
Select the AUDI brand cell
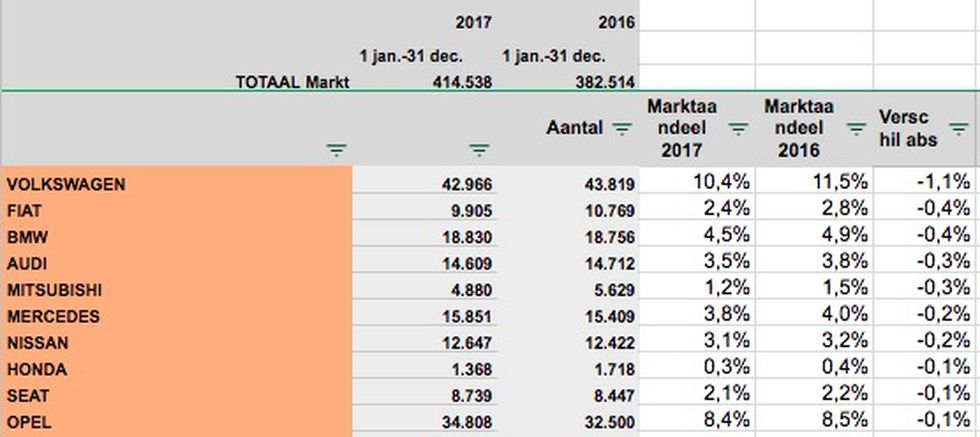coord(177,264)
